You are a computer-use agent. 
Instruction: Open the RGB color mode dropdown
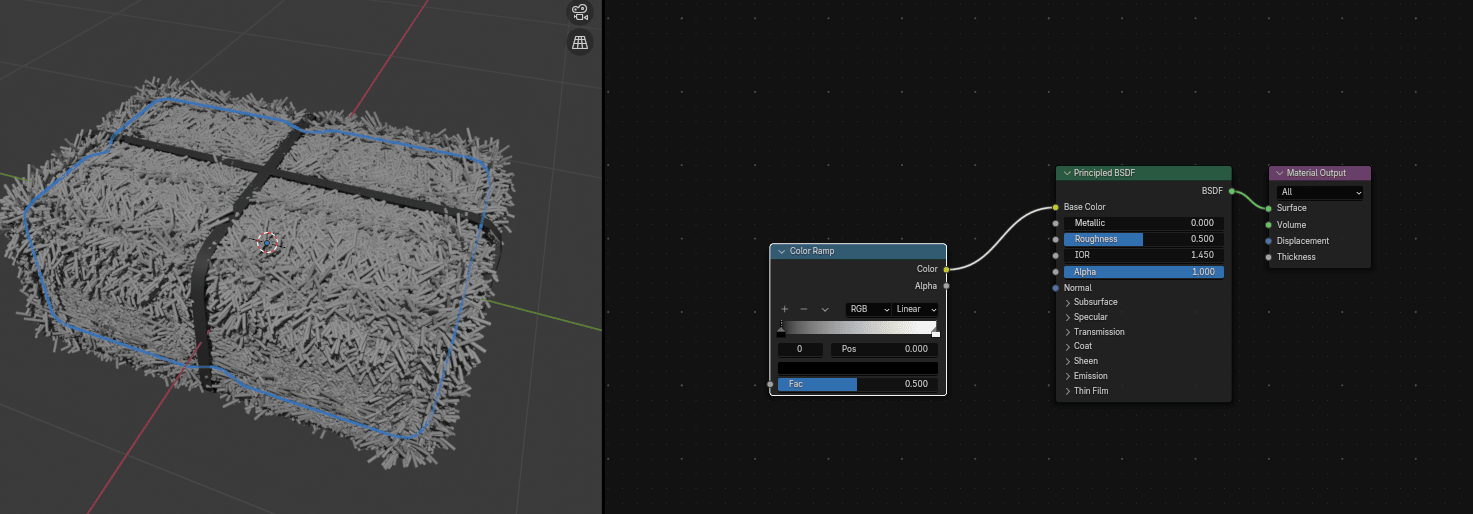tap(867, 310)
